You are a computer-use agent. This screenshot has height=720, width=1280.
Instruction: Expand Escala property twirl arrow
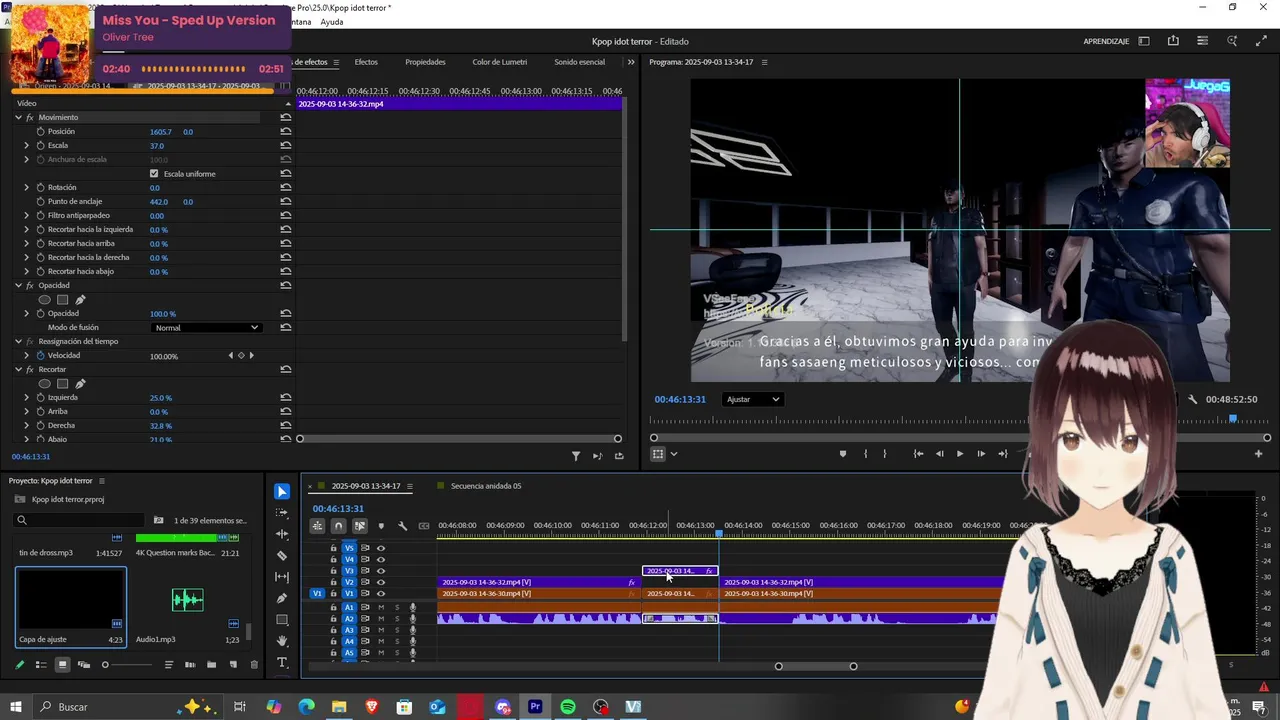coord(27,145)
